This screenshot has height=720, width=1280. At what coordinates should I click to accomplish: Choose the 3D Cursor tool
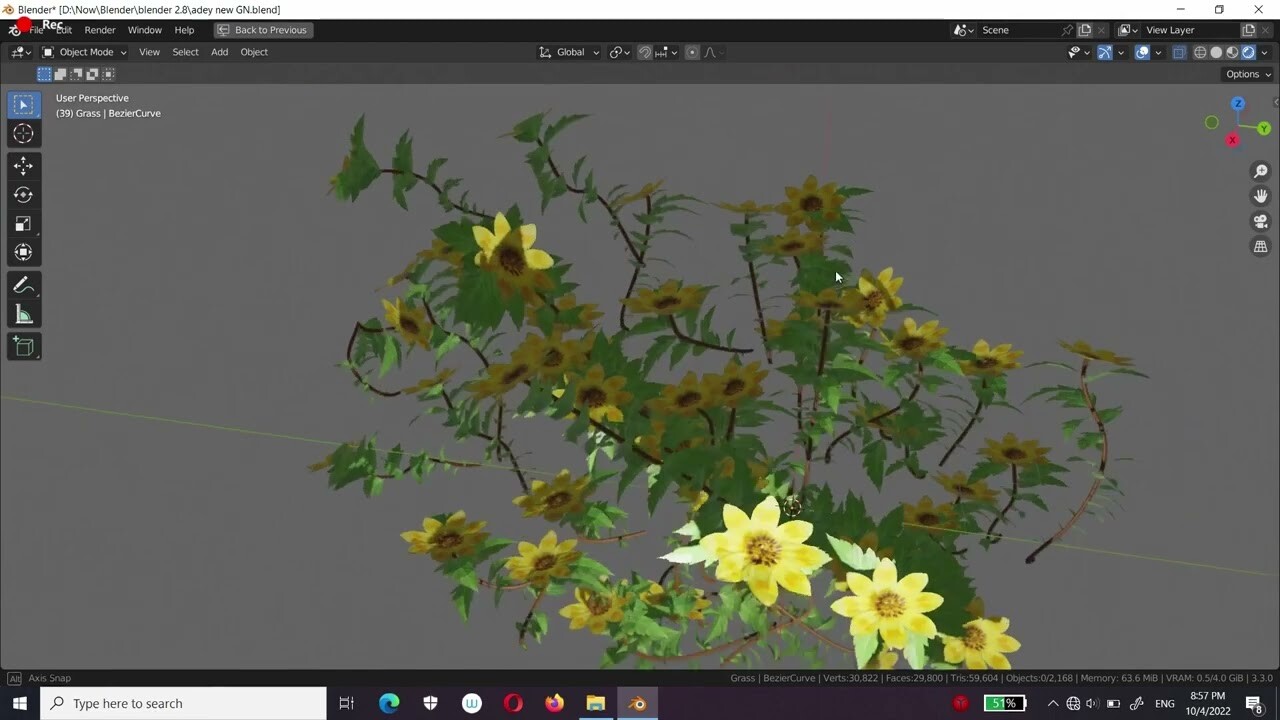click(x=23, y=133)
